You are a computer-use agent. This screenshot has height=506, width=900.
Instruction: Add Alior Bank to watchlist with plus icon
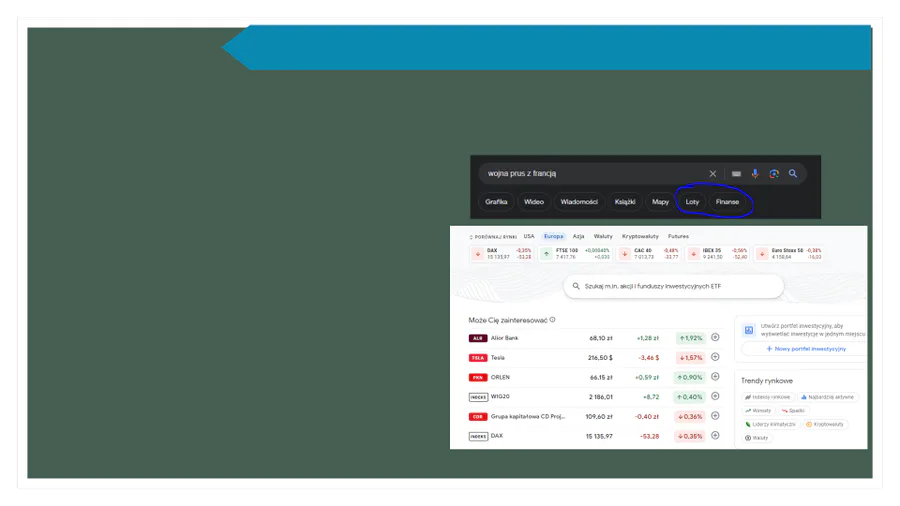coord(715,338)
